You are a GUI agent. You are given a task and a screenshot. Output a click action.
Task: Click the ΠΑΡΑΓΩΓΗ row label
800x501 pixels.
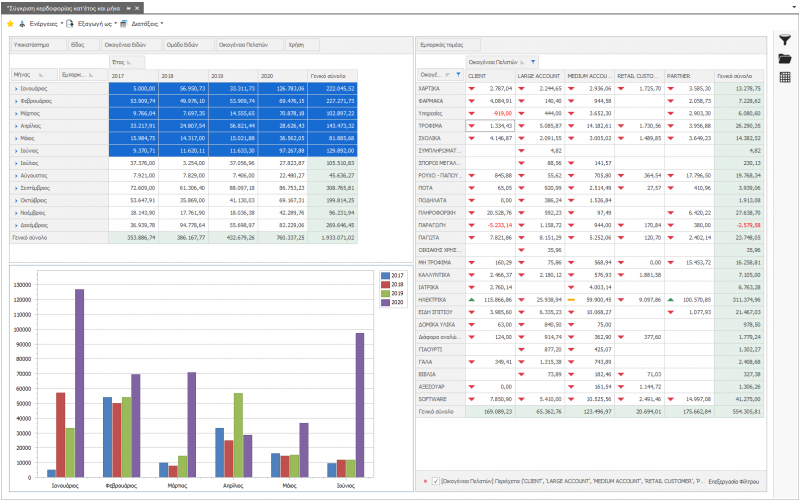pos(441,225)
